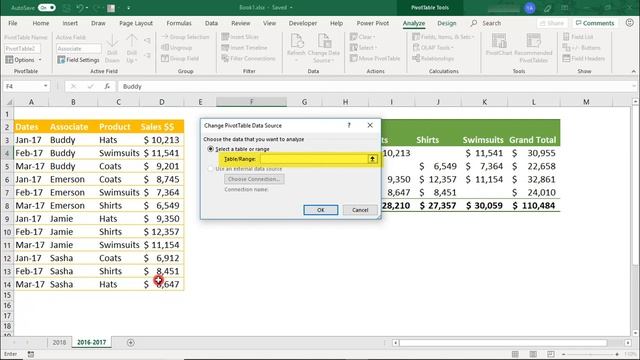Viewport: 640px width, 360px height.
Task: Open the Clear dropdown in Actions
Action: coord(363,37)
